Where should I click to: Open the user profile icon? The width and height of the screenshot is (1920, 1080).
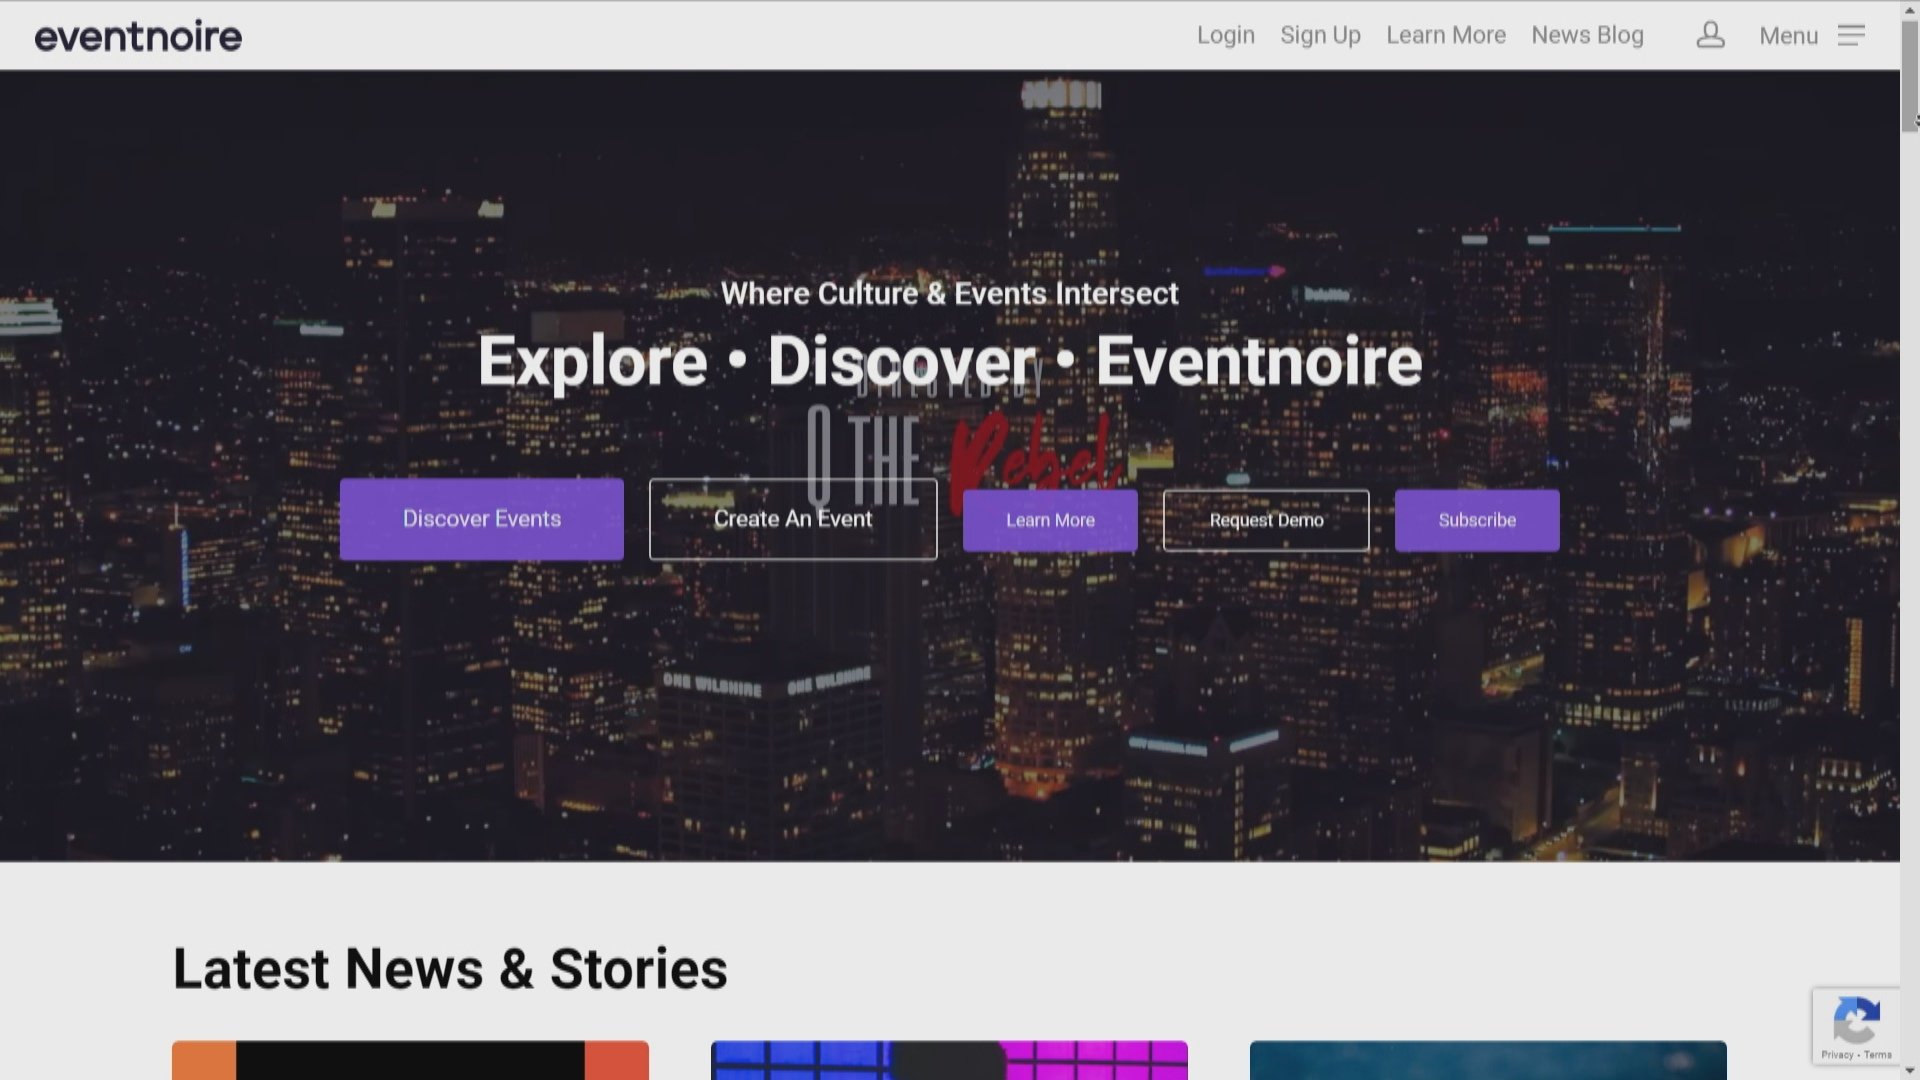[1710, 35]
